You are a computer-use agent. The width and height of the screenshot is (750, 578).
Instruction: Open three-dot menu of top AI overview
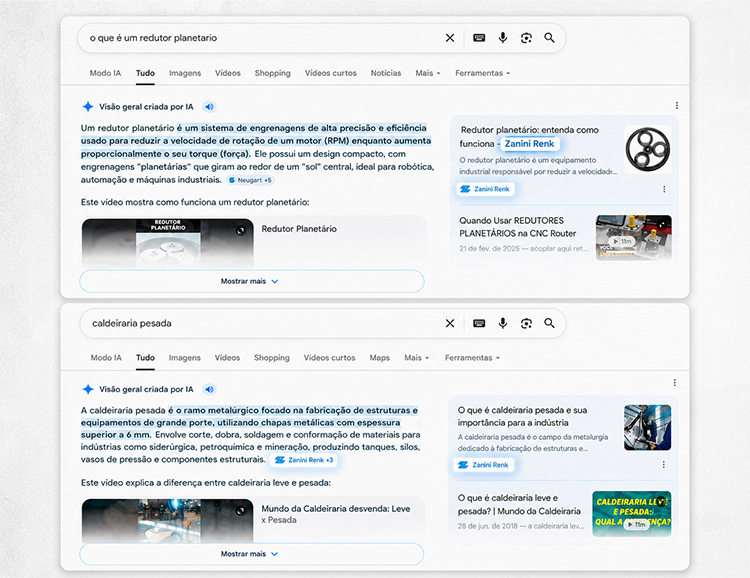[676, 105]
